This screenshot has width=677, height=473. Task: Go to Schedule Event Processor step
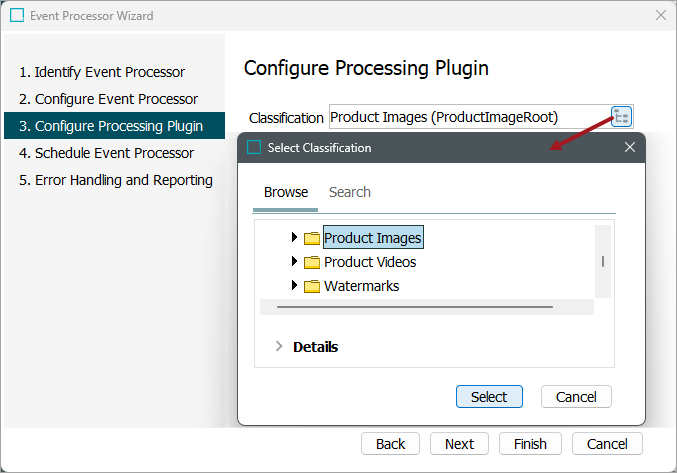pos(114,153)
